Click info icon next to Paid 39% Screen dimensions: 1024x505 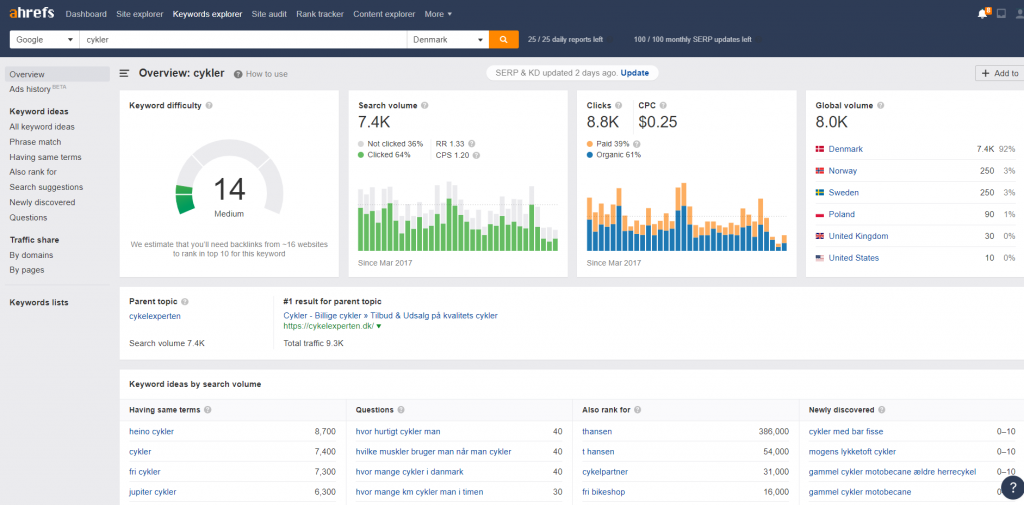click(x=637, y=144)
